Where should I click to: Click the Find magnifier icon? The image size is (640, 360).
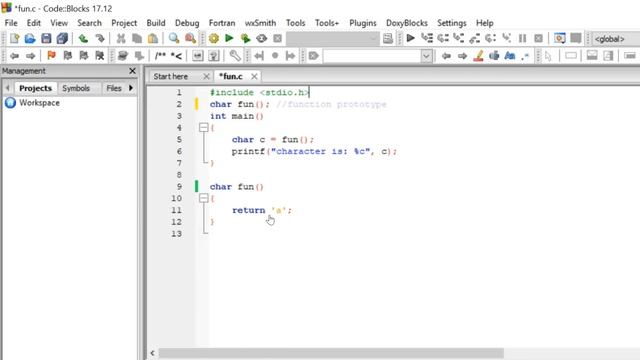[174, 39]
